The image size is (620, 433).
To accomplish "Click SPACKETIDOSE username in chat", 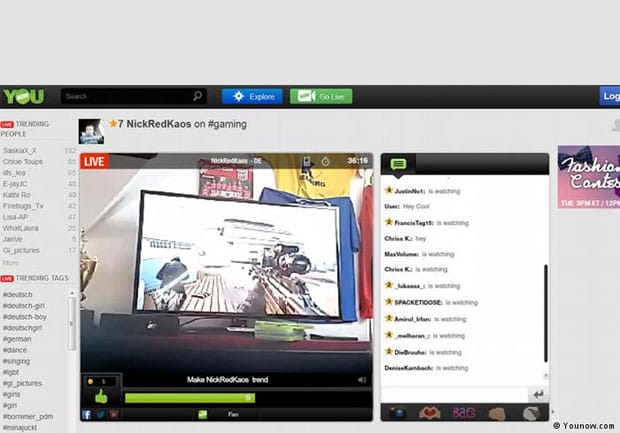I will [x=418, y=303].
